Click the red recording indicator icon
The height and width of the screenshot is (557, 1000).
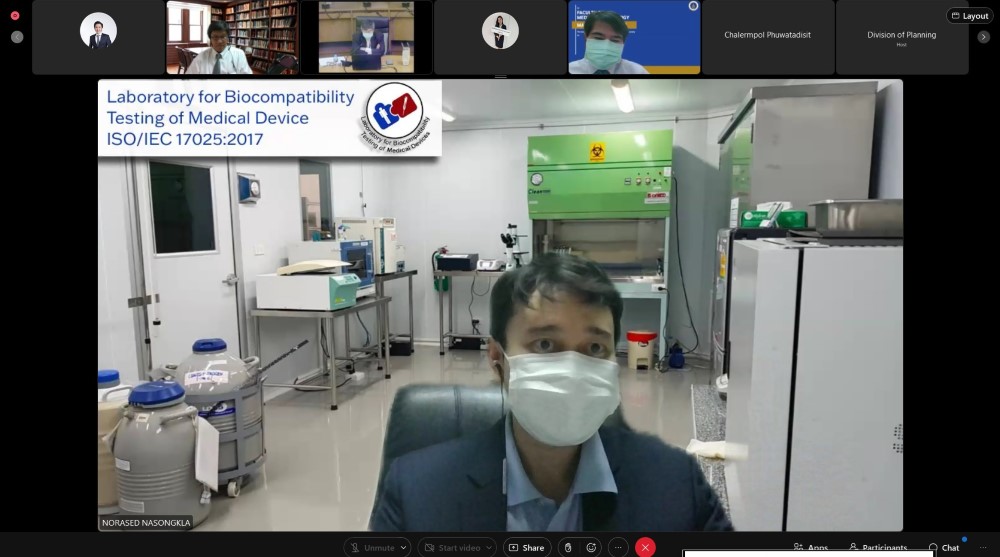[15, 16]
